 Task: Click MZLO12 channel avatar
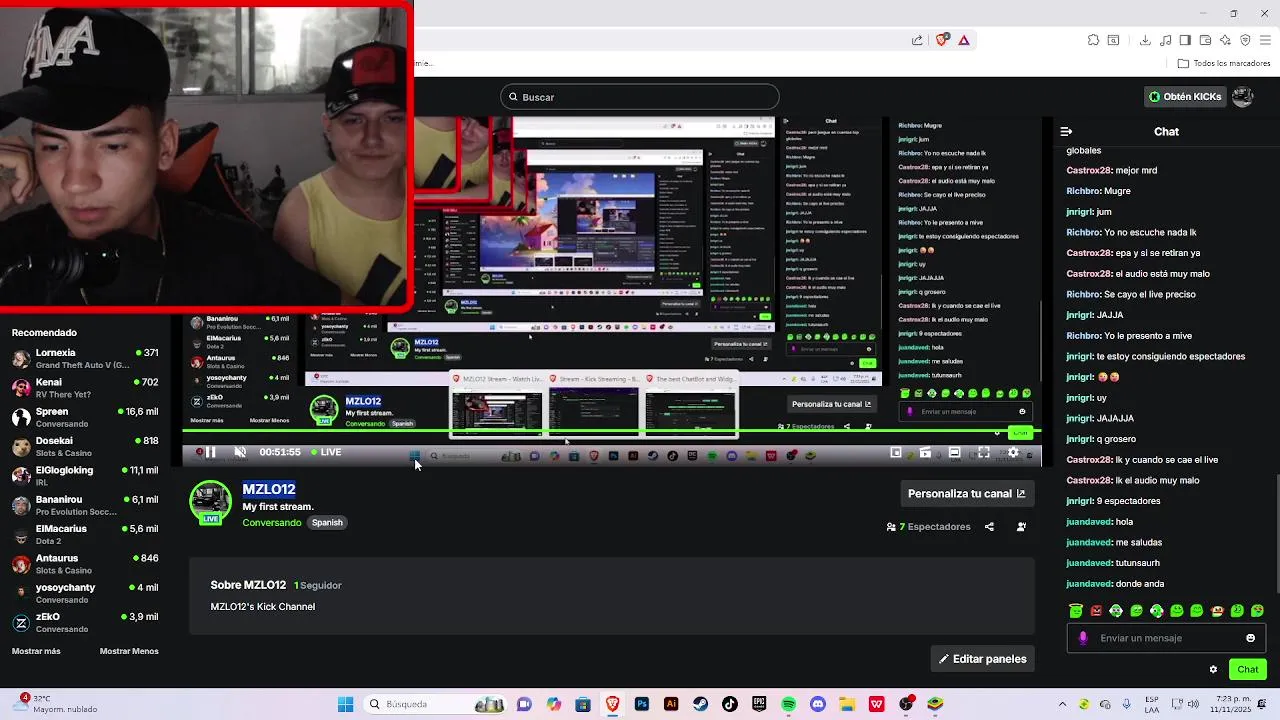(210, 502)
